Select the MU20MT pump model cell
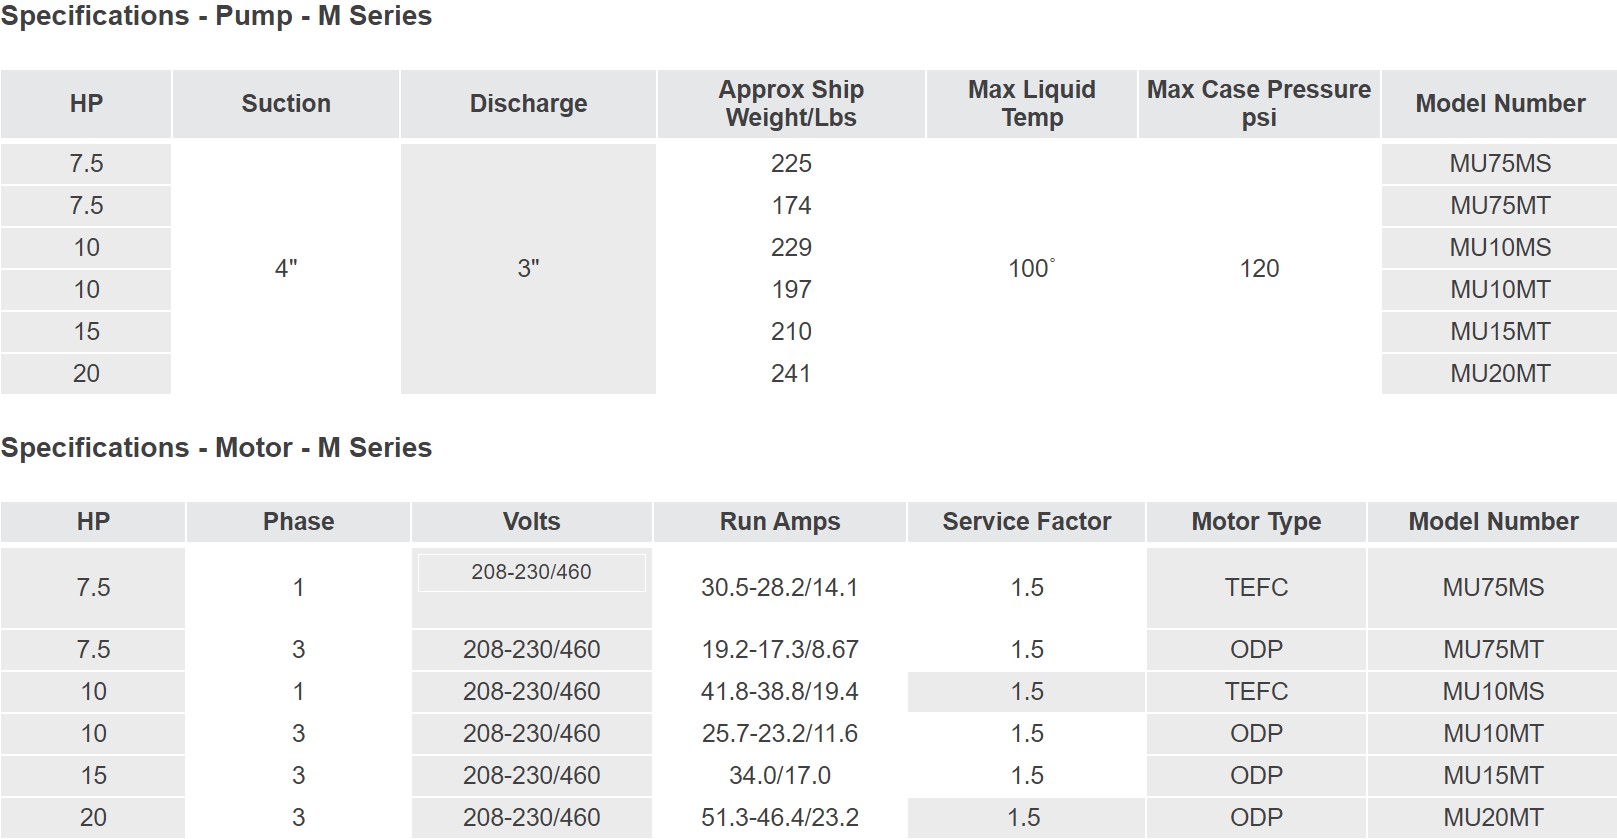 (x=1499, y=373)
